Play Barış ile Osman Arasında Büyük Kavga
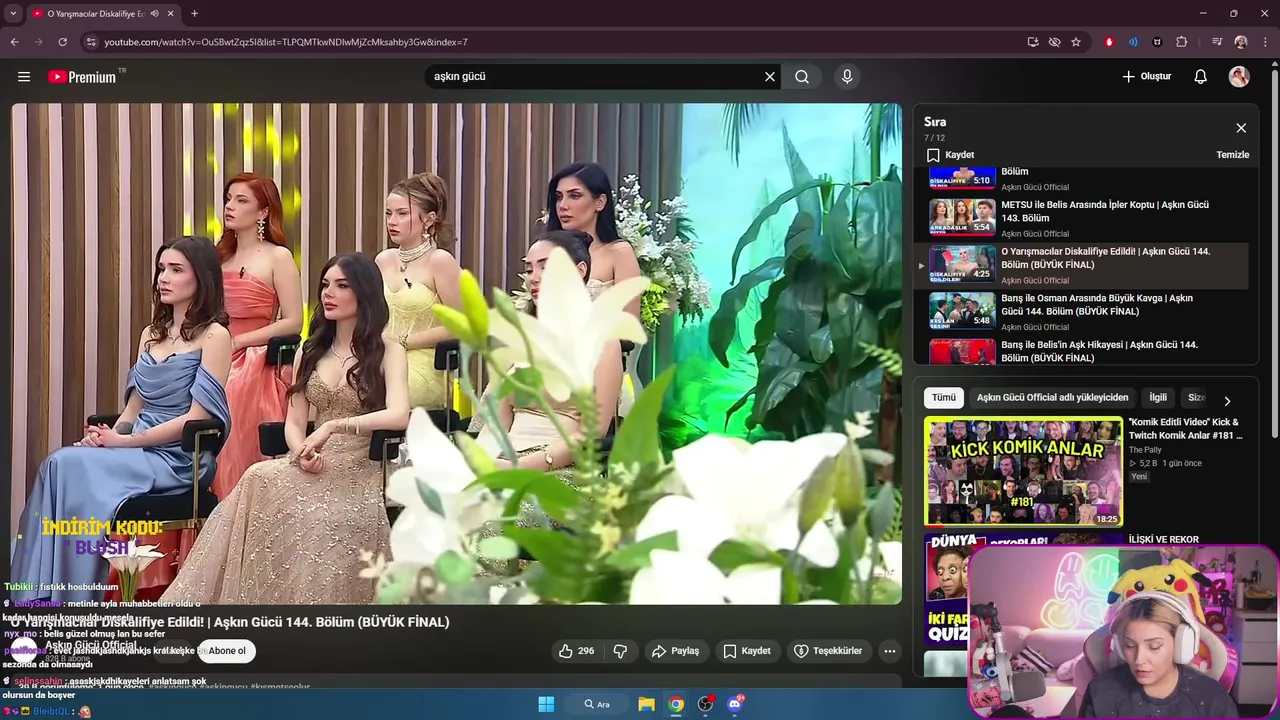This screenshot has width=1280, height=720. point(1088,311)
